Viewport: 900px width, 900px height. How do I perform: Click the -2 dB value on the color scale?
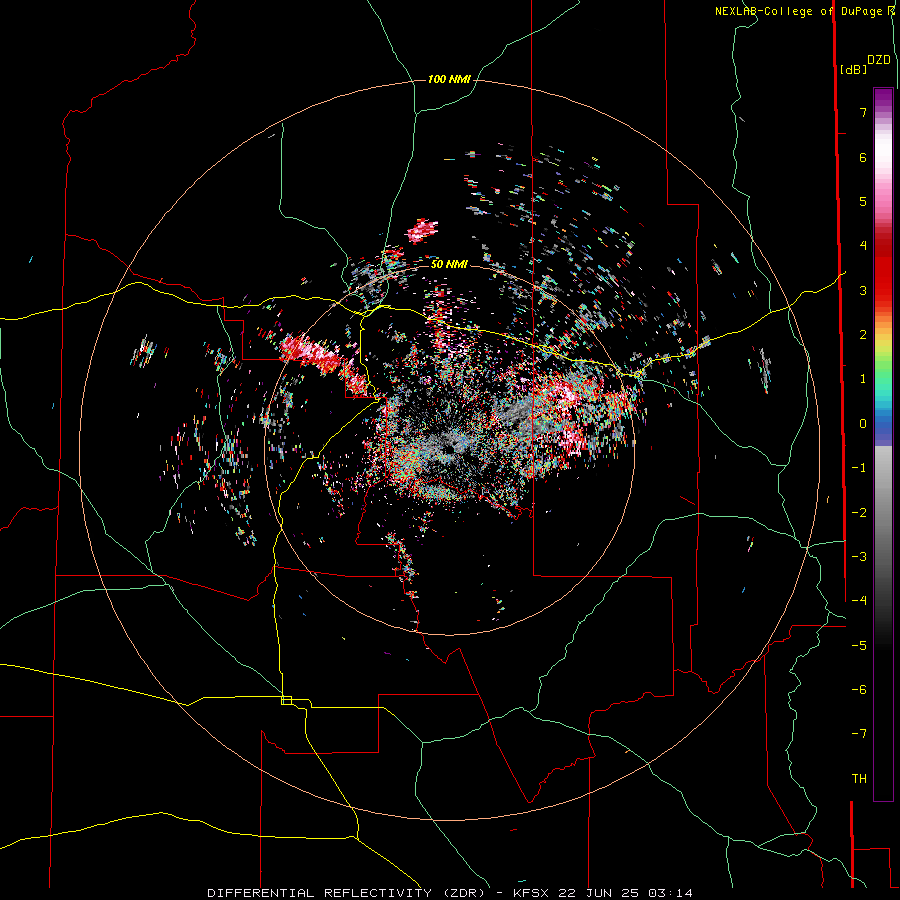tap(859, 513)
